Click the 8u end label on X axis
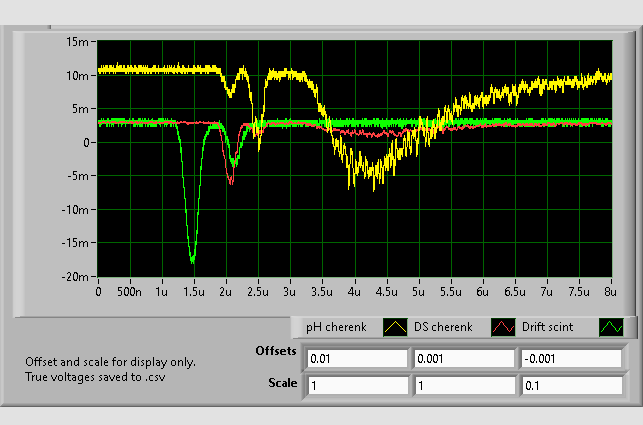 point(610,291)
